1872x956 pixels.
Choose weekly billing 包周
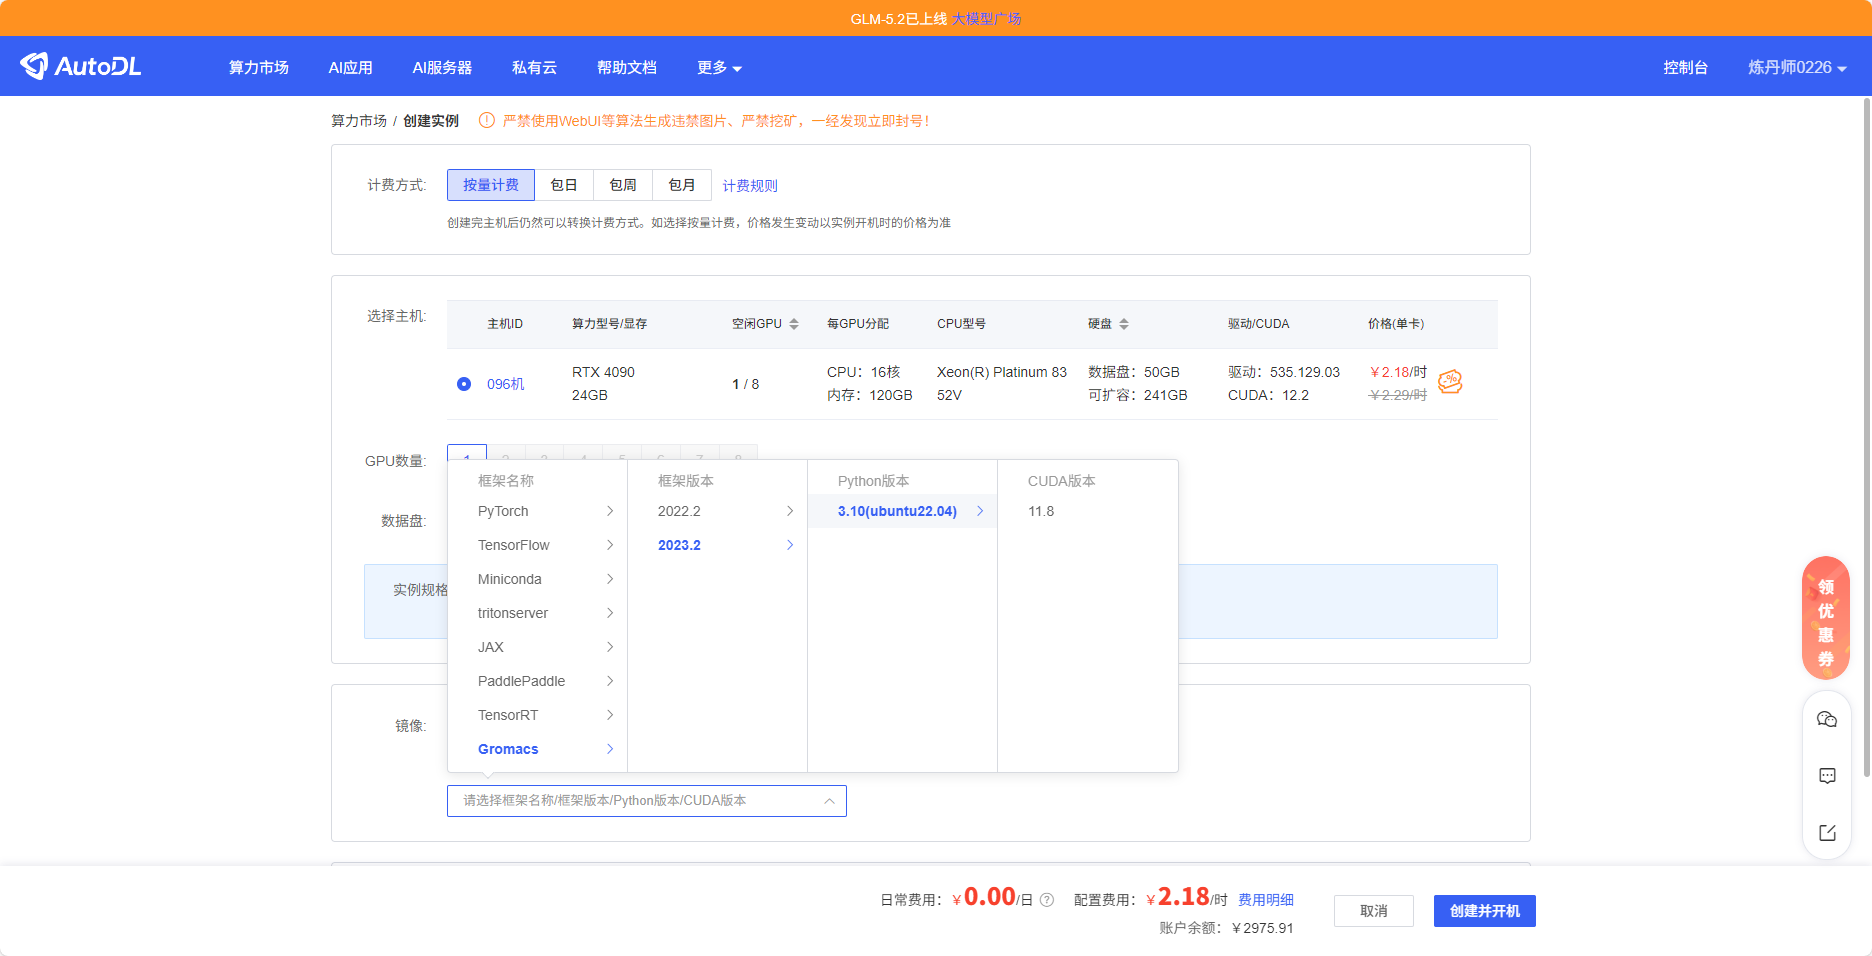(623, 185)
